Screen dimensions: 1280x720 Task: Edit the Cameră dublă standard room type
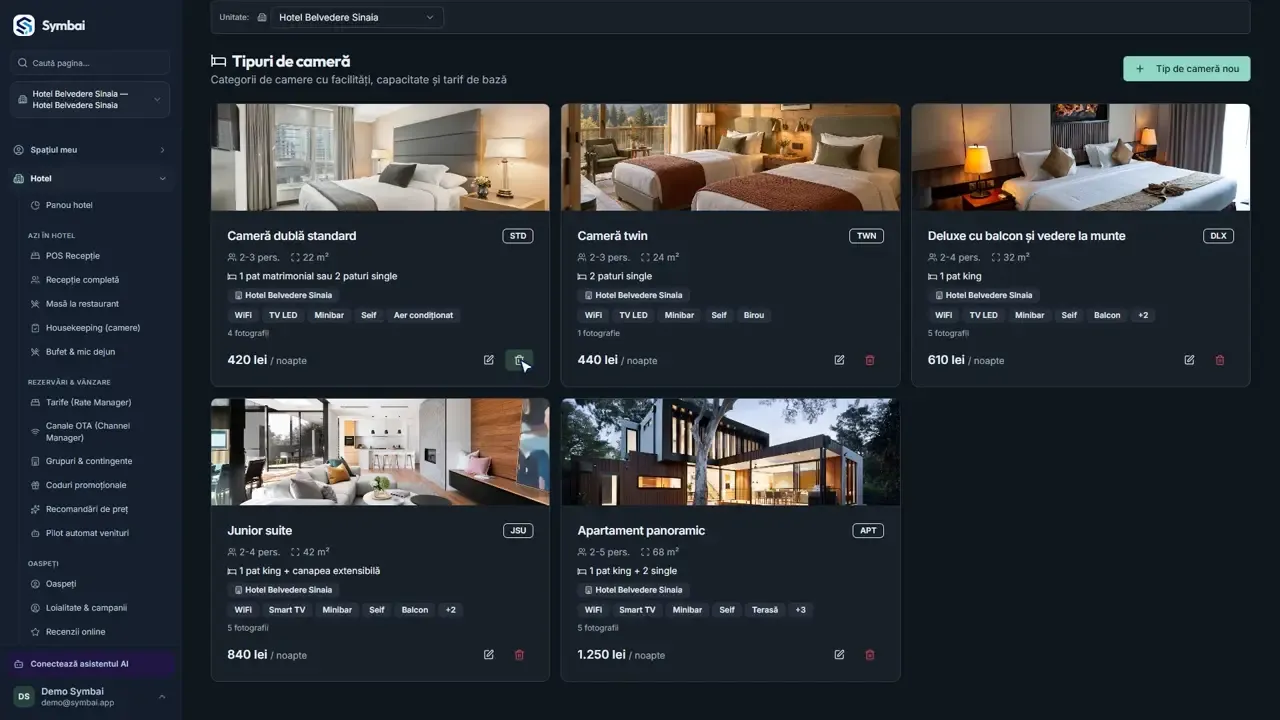[489, 360]
